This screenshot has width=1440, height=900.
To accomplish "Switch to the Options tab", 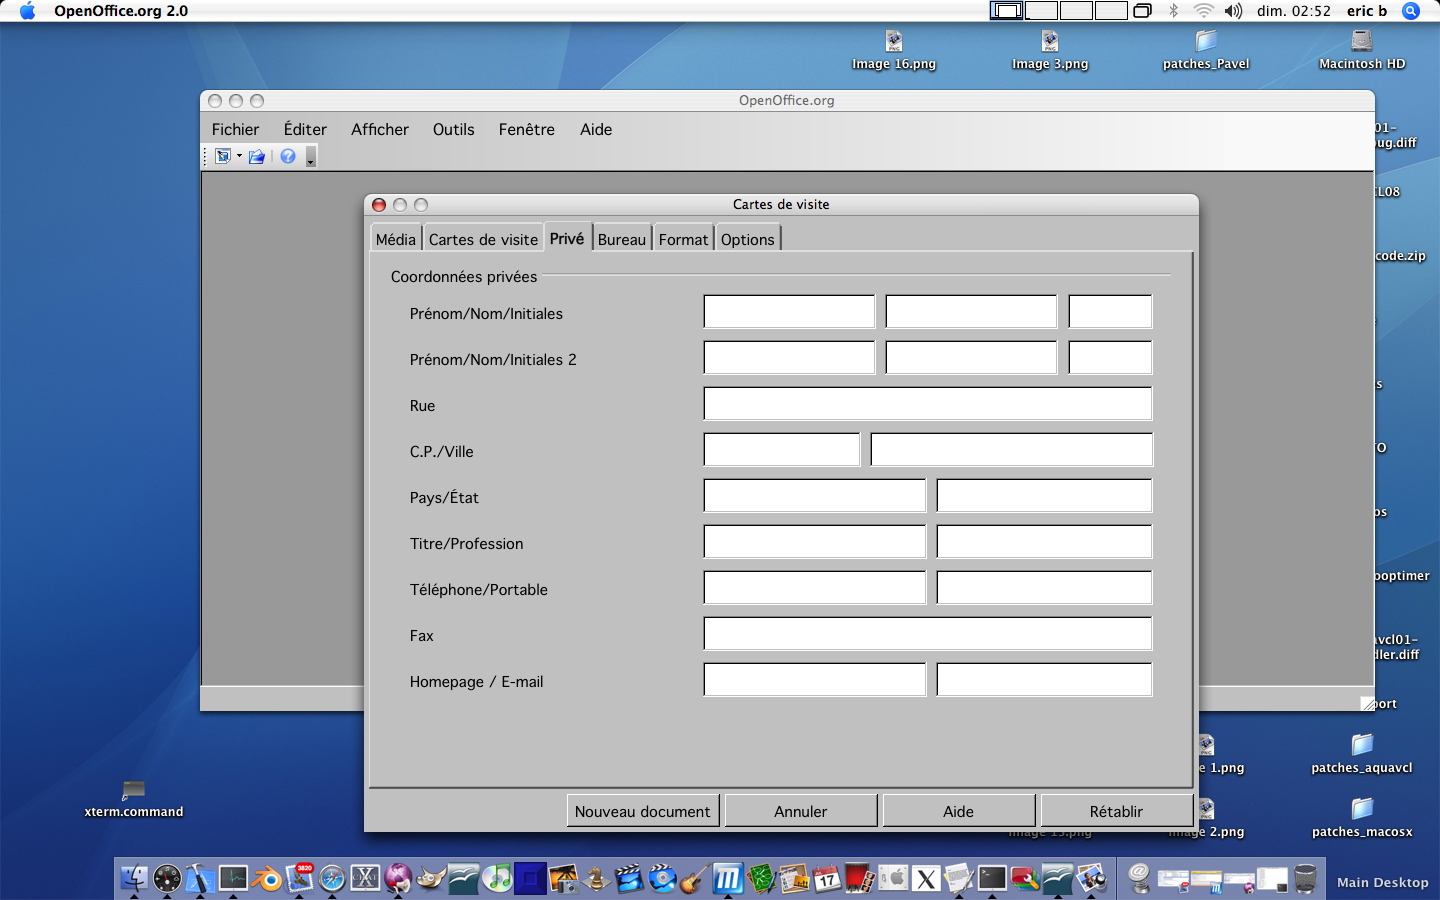I will 748,239.
